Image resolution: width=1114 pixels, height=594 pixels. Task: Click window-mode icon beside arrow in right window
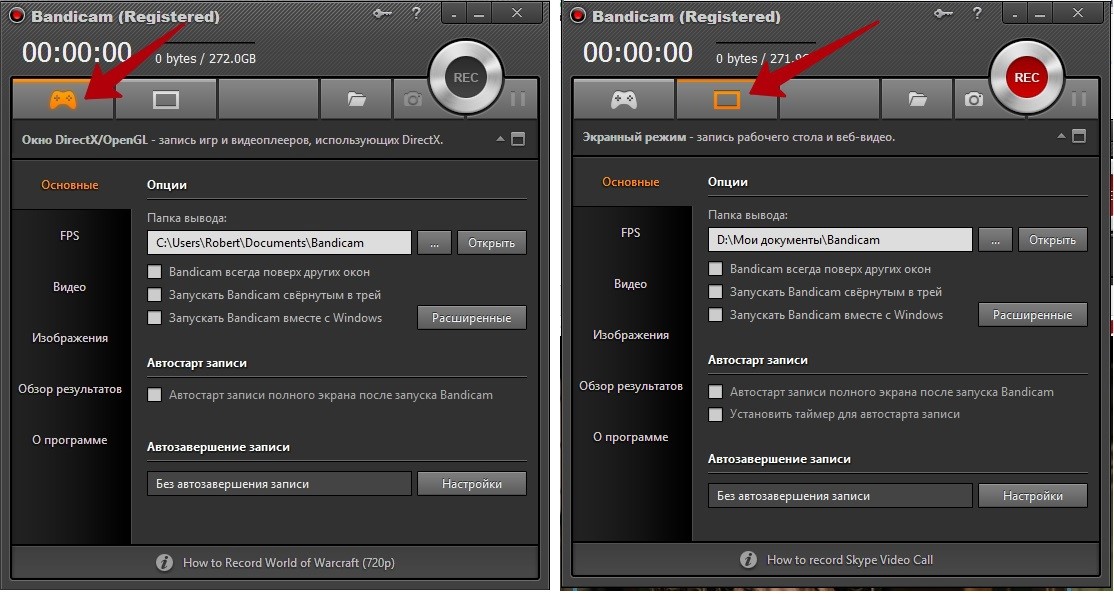(x=1079, y=136)
